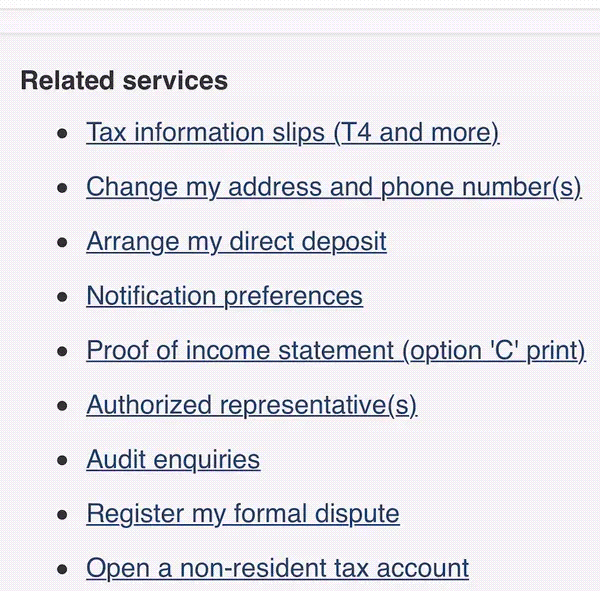Click the Related services heading
600x591 pixels.
click(124, 81)
